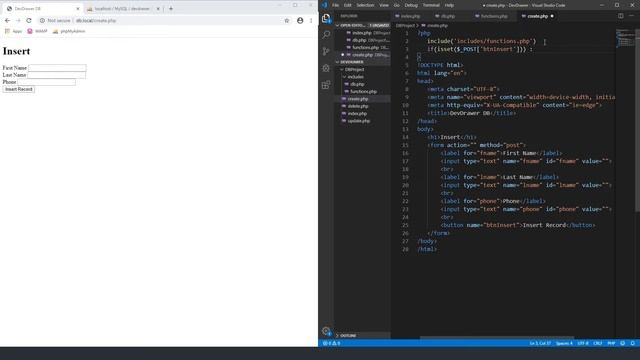Open a new Chrome tab
This screenshot has height=360, width=640.
pyautogui.click(x=171, y=9)
